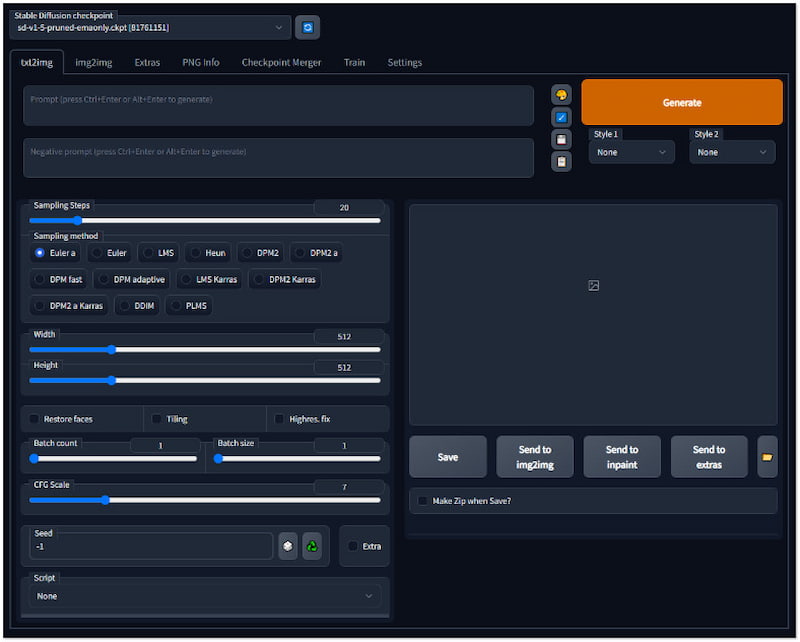Screen dimensions: 800x642
Task: Click the green recycle icon to reuse seed
Action: point(312,546)
